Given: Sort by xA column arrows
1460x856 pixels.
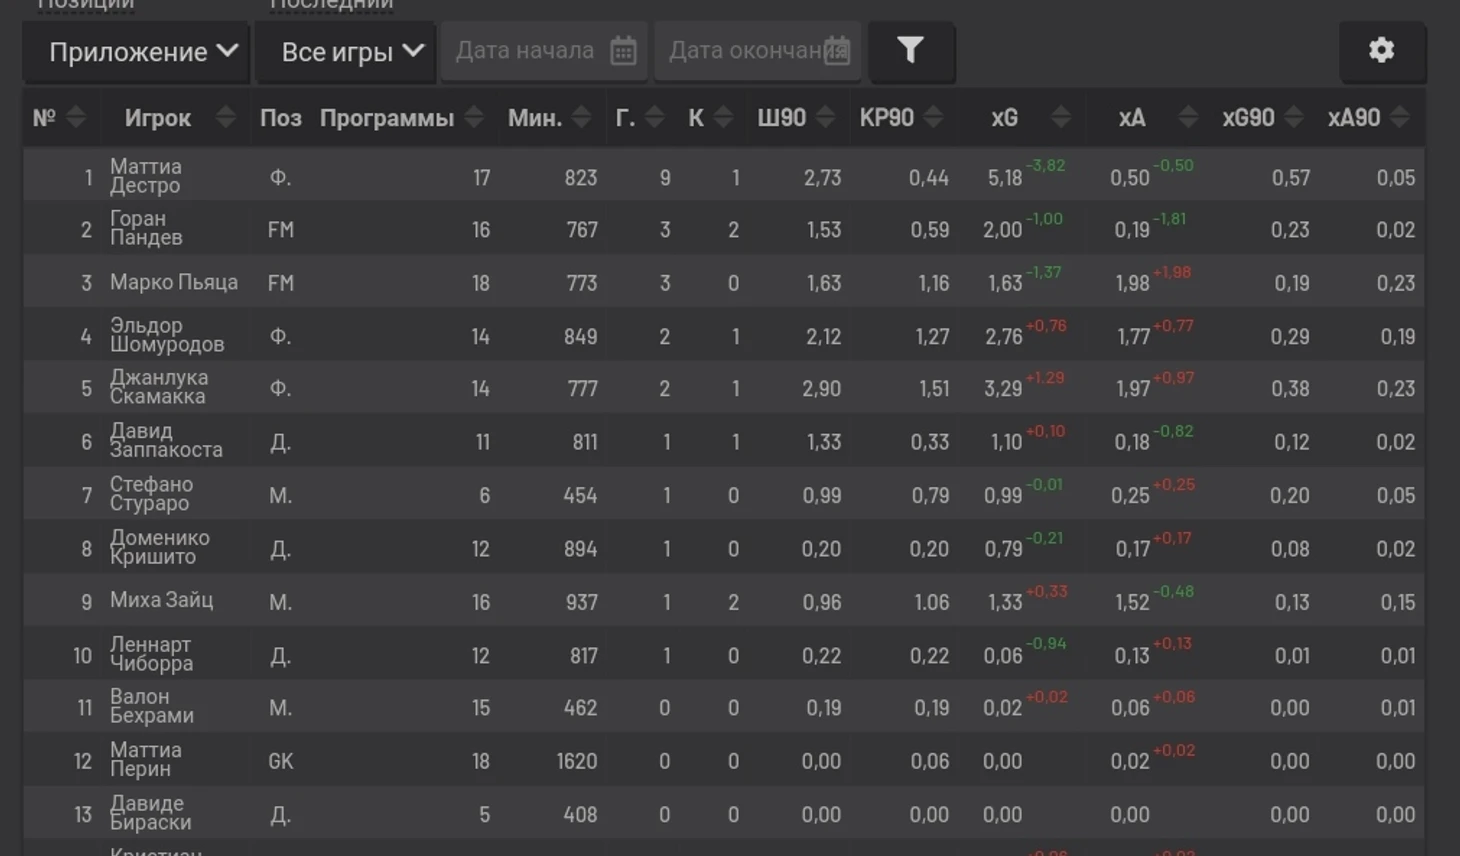Looking at the screenshot, I should pos(1188,118).
